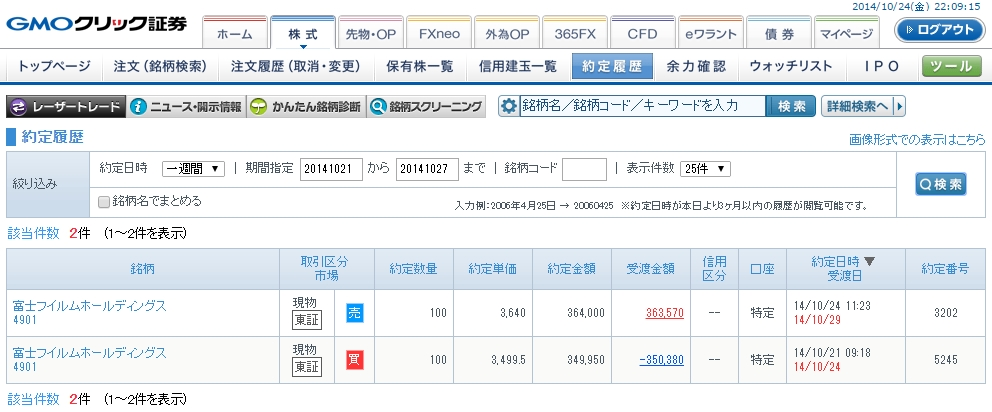This screenshot has height=412, width=992.
Task: Click the blue 売 sell badge
Action: (355, 313)
